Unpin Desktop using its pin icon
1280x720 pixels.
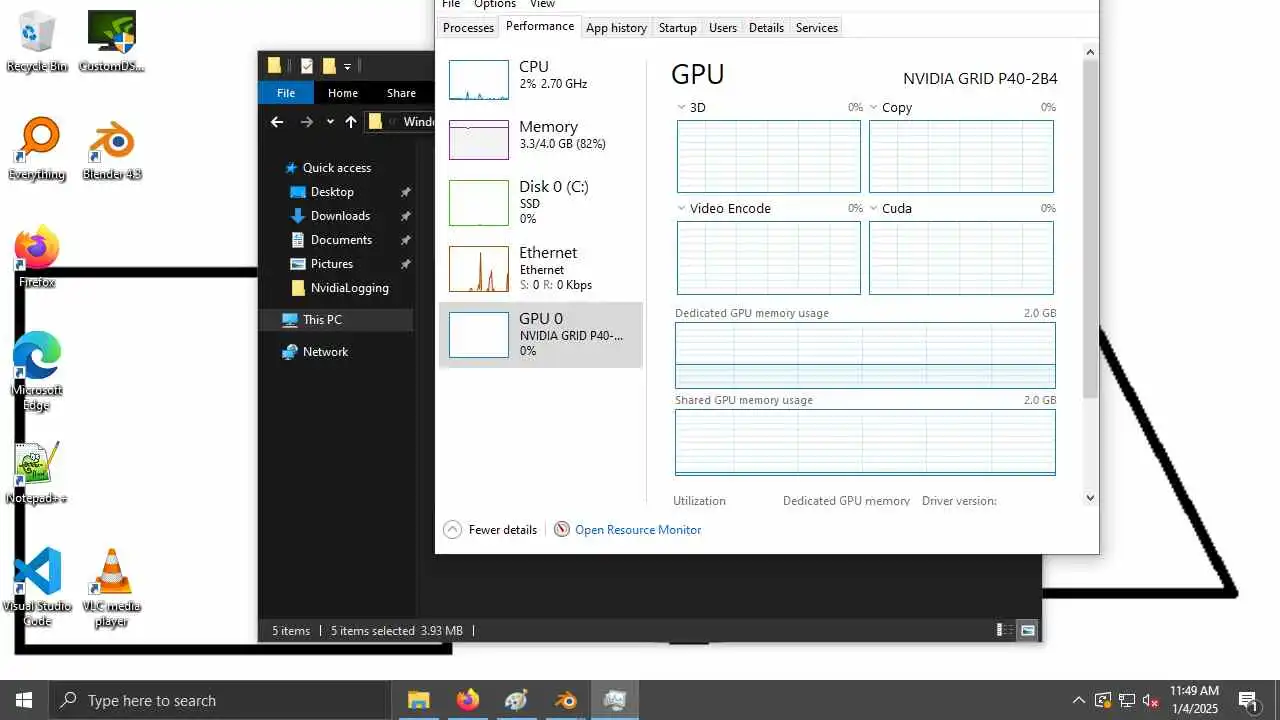point(405,192)
